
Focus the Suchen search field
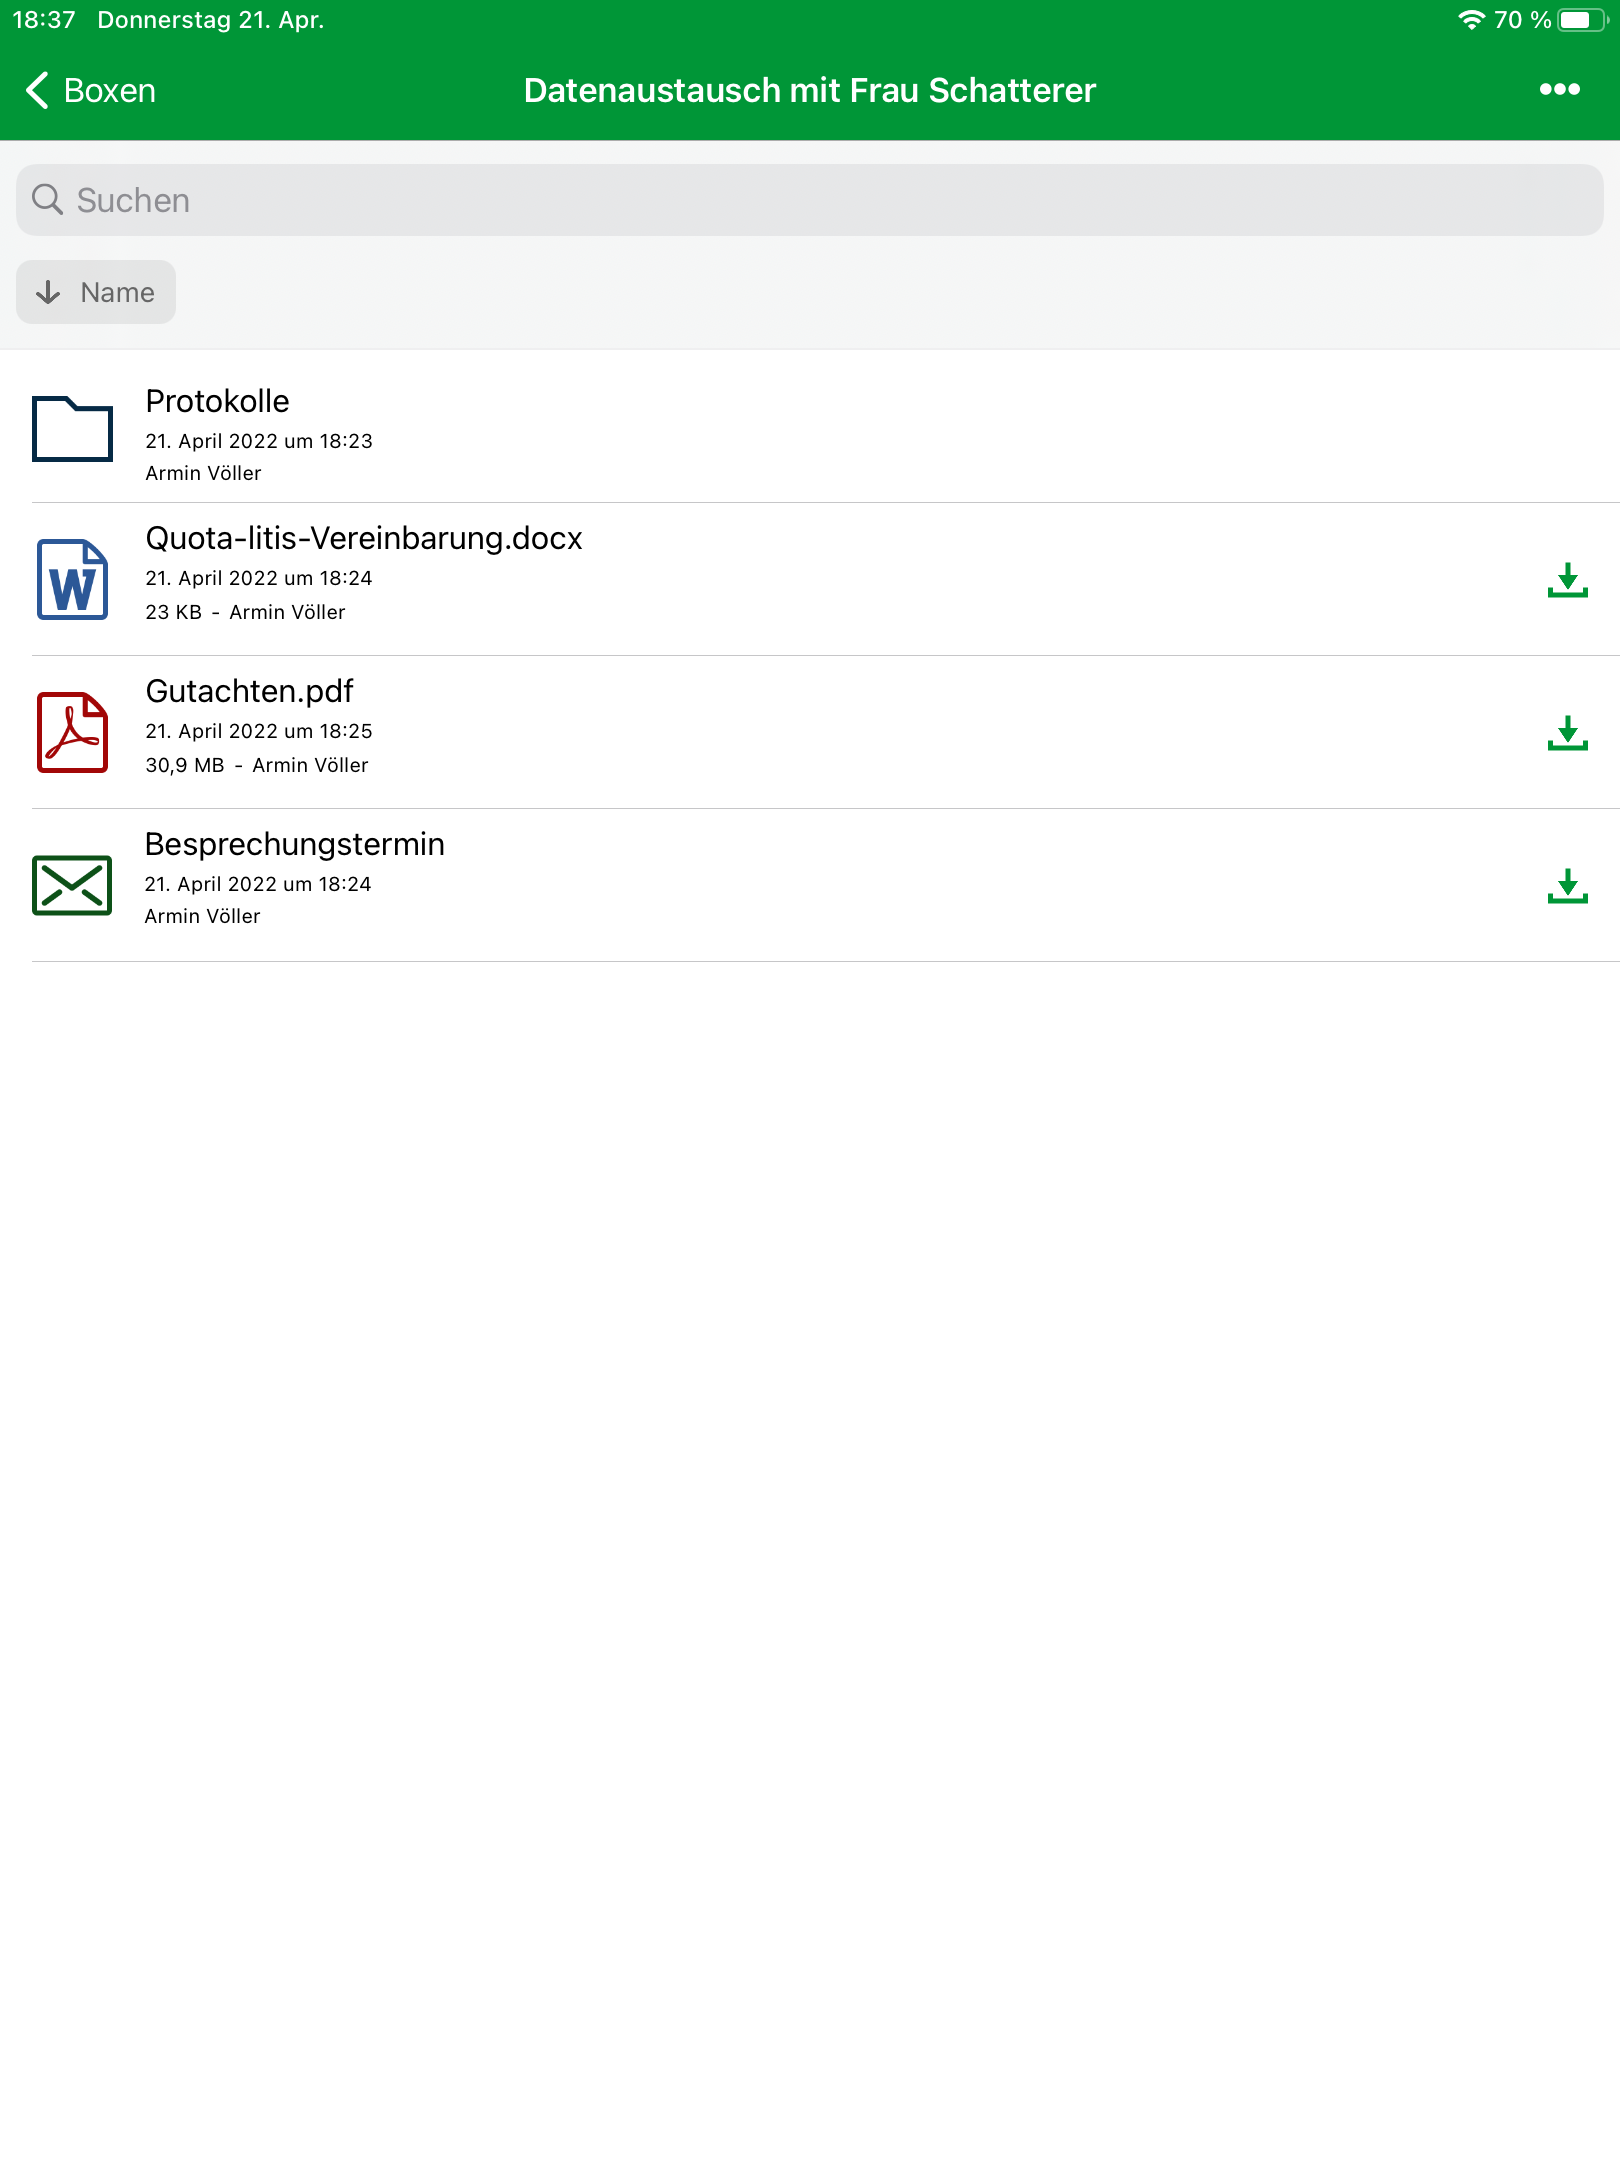810,200
